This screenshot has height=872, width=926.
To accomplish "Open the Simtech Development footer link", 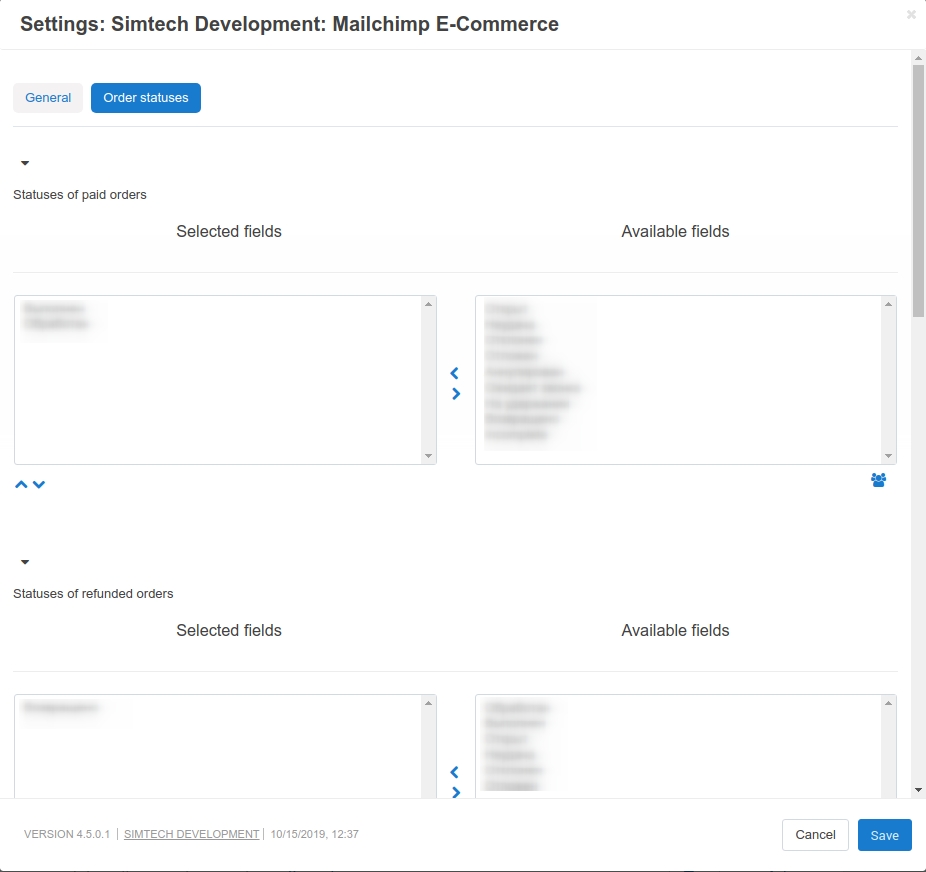I will coord(191,834).
